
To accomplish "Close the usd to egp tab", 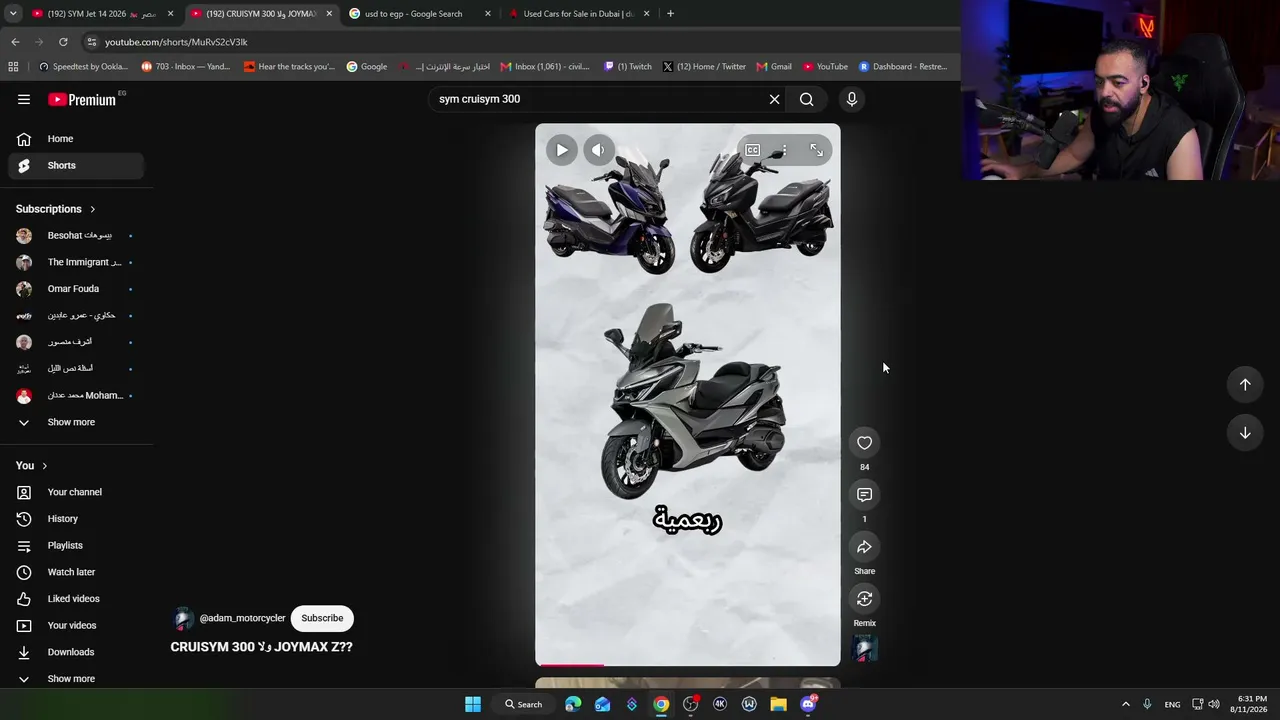I will click(x=488, y=14).
